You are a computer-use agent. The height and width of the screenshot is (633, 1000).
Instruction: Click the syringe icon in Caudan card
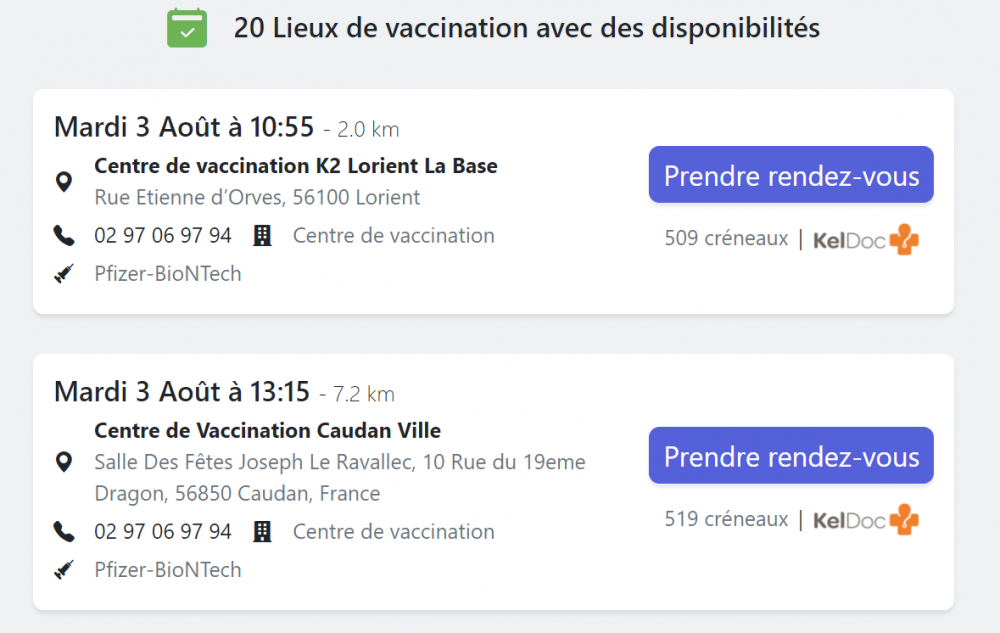(x=64, y=570)
